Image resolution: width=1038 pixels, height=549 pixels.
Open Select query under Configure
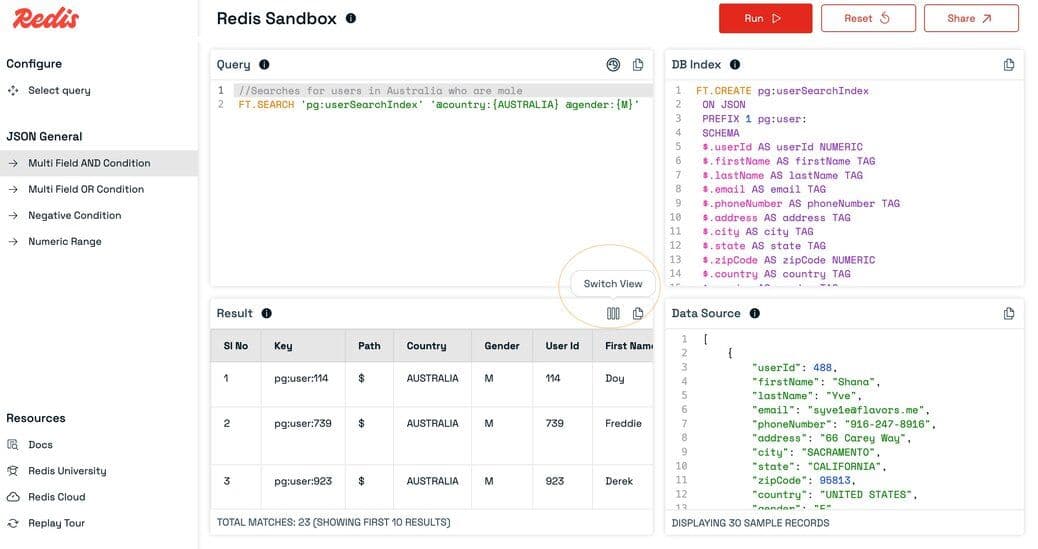(59, 90)
